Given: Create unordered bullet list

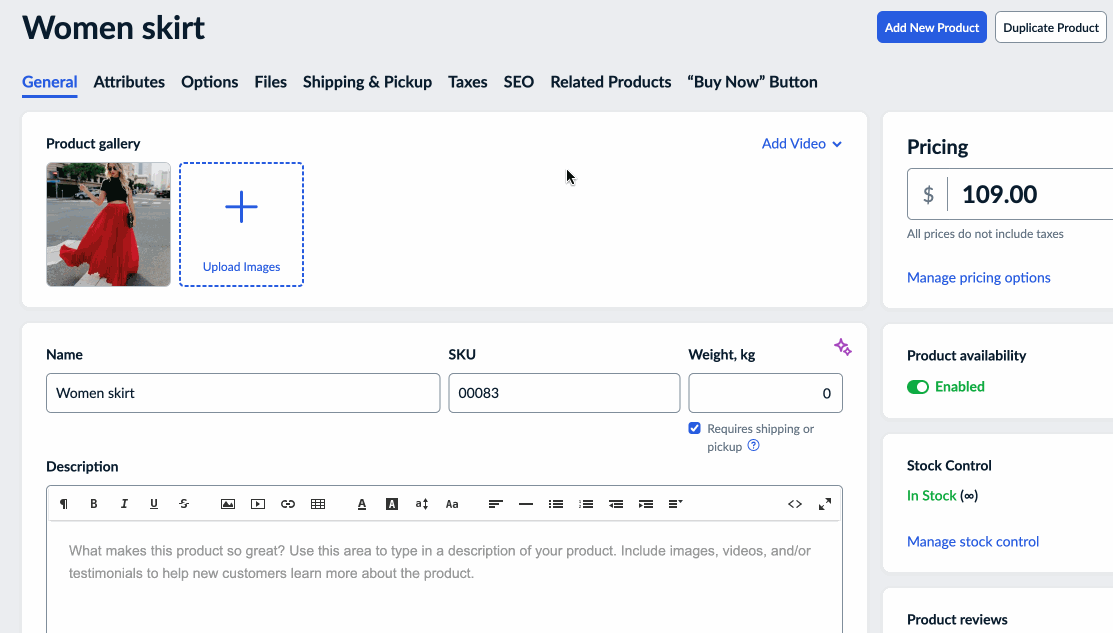Looking at the screenshot, I should (x=556, y=504).
